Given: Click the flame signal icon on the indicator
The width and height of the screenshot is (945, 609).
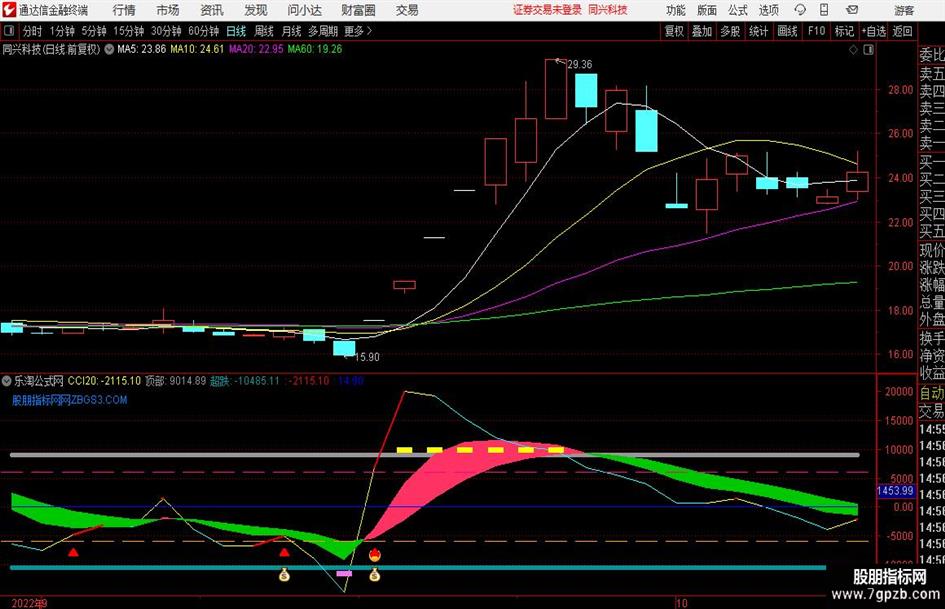Looking at the screenshot, I should tap(374, 554).
